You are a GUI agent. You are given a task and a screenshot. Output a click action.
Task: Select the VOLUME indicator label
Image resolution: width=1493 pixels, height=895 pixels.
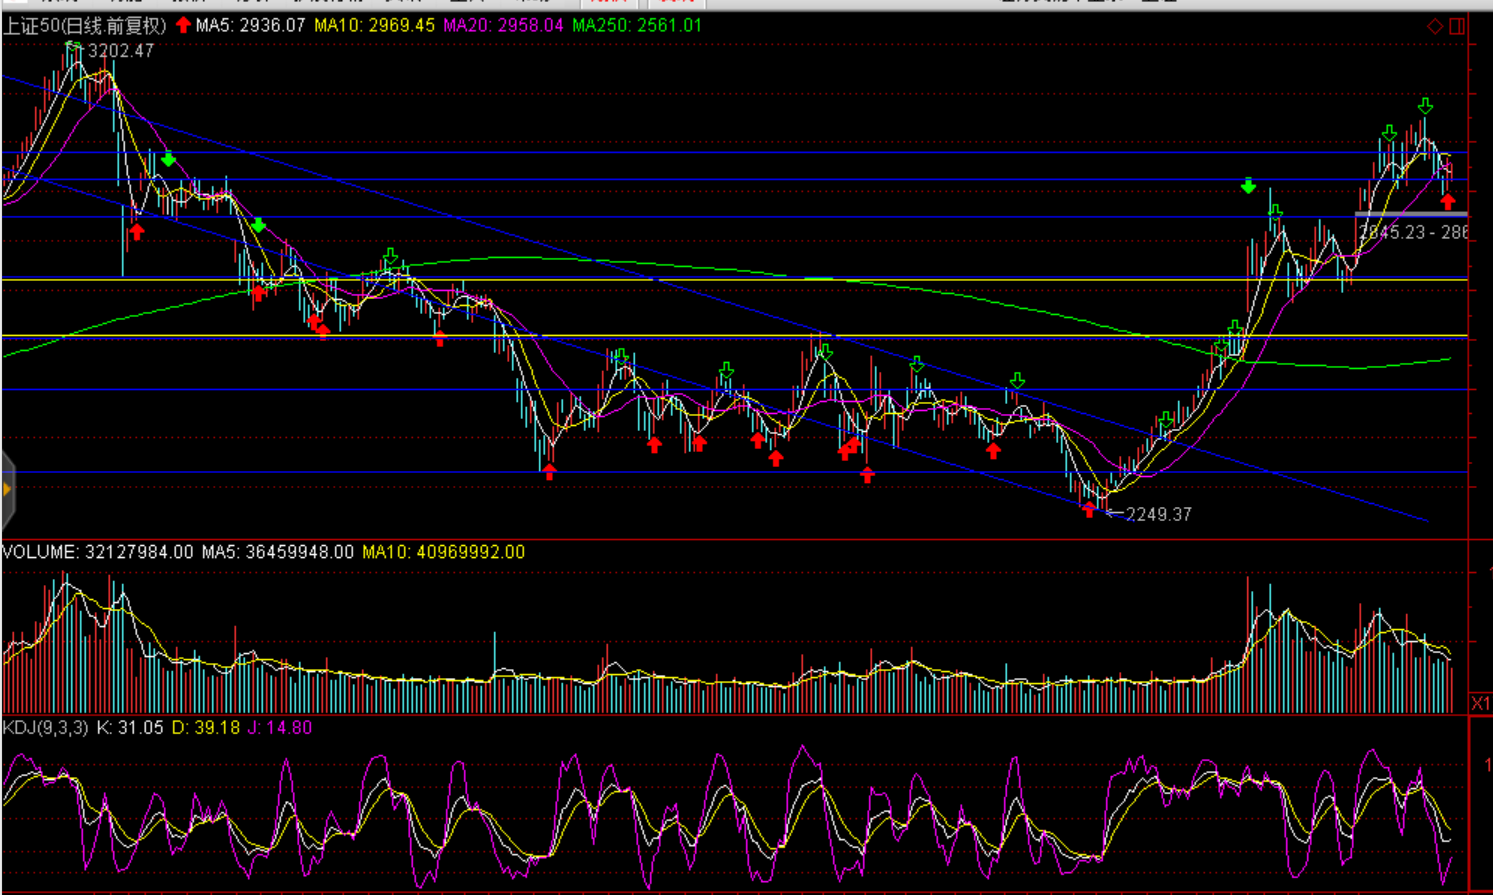(40, 552)
